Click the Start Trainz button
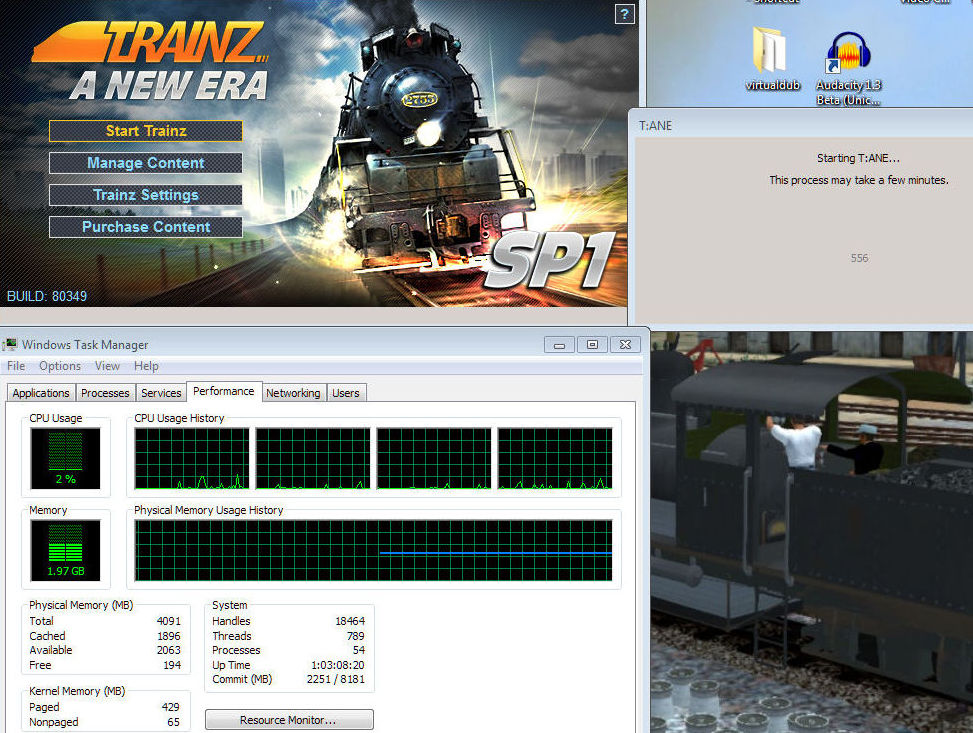This screenshot has height=733, width=973. pyautogui.click(x=146, y=131)
